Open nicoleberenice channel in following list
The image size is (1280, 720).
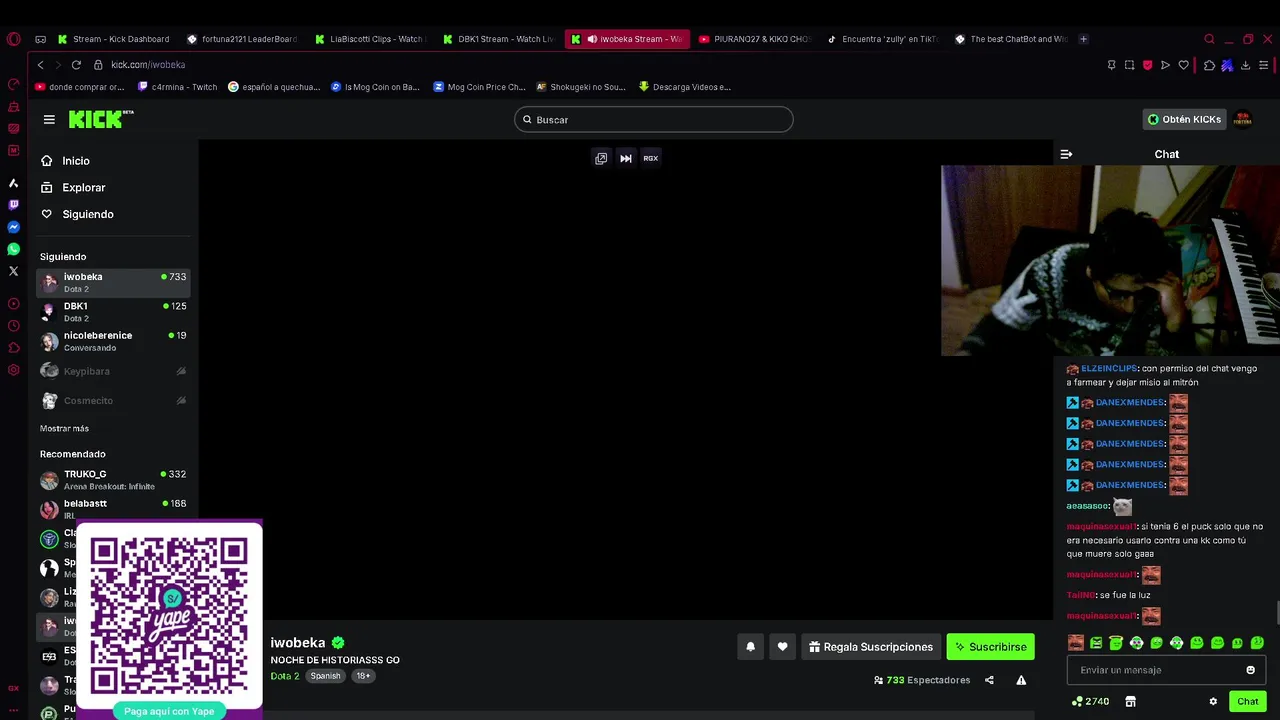click(x=113, y=341)
